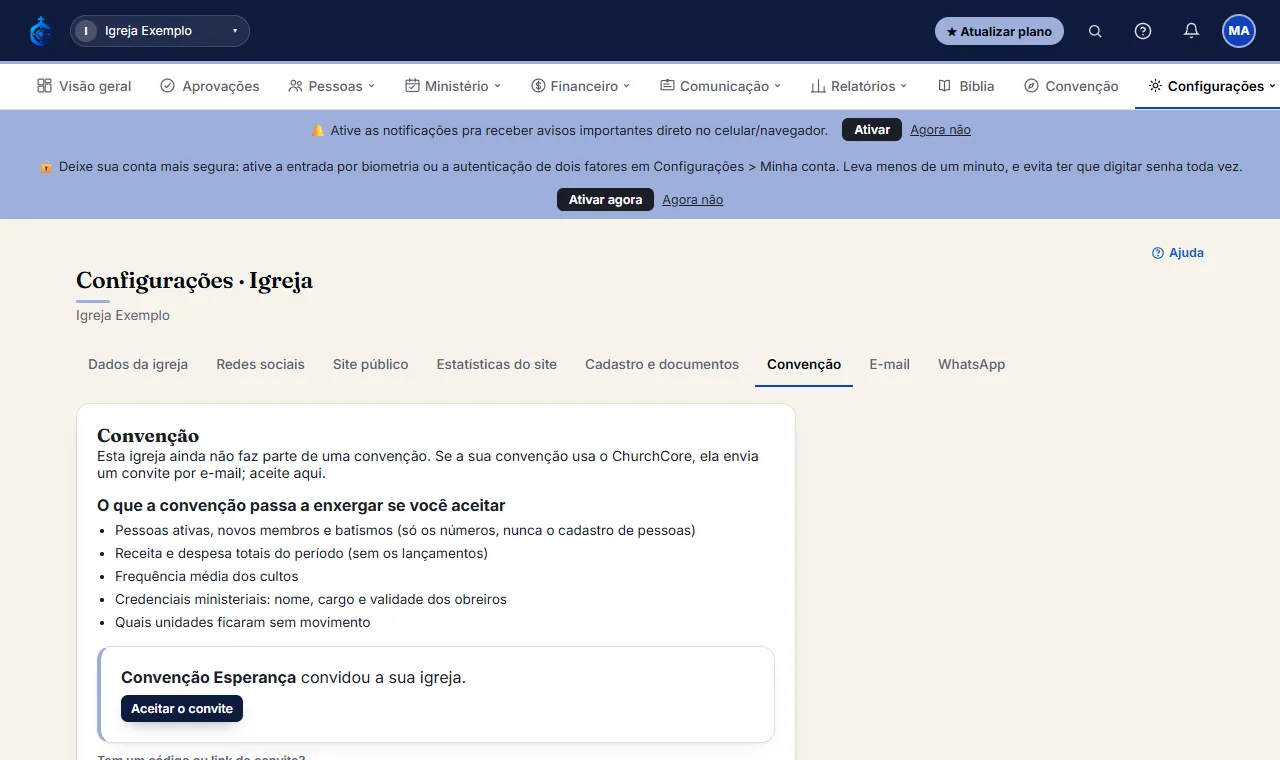Open the notifications bell icon
Image resolution: width=1280 pixels, height=760 pixels.
(1191, 31)
